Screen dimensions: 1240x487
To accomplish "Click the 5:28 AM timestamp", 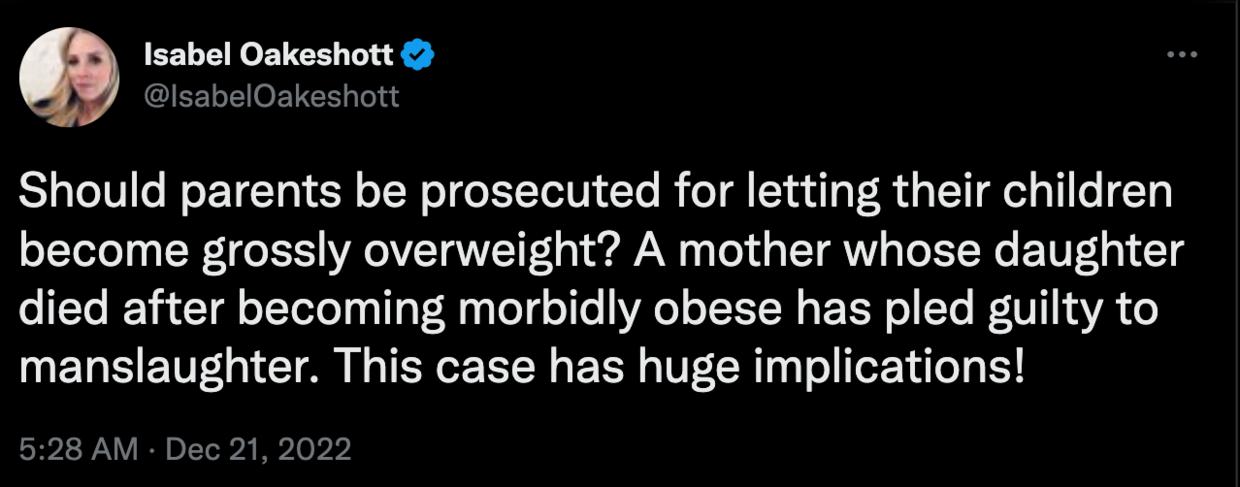I will click(78, 449).
